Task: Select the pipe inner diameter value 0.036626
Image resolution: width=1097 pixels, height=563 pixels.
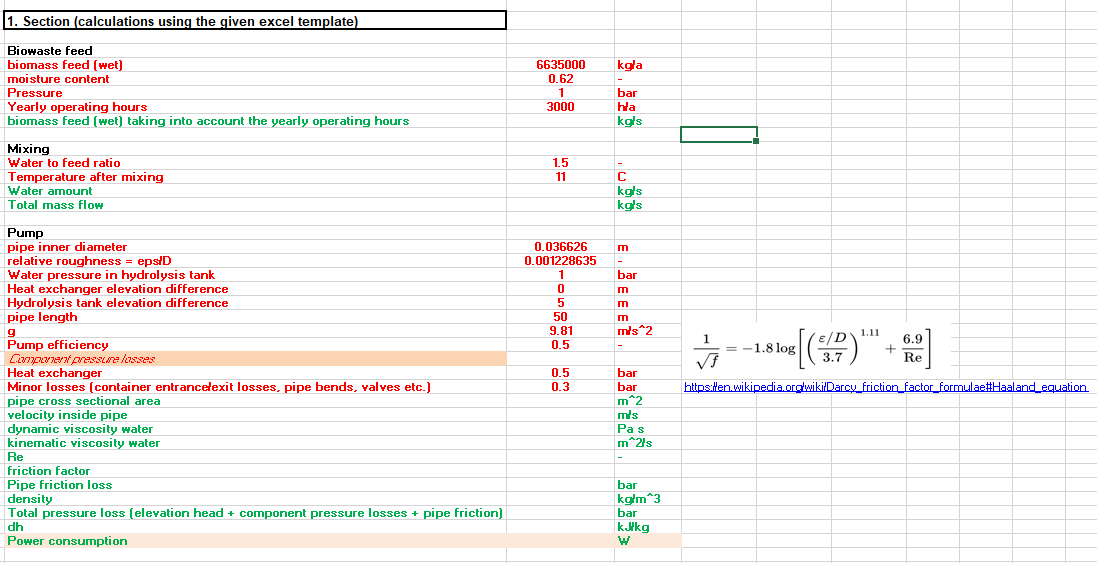Action: click(560, 247)
